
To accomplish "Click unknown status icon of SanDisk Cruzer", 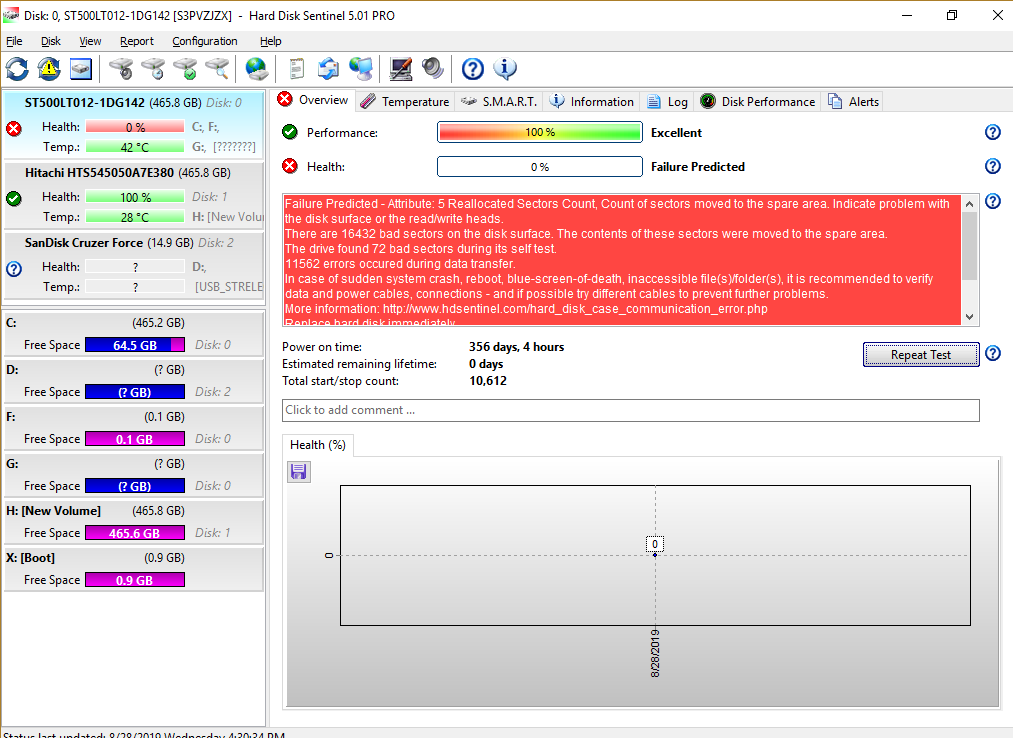I will (x=14, y=269).
